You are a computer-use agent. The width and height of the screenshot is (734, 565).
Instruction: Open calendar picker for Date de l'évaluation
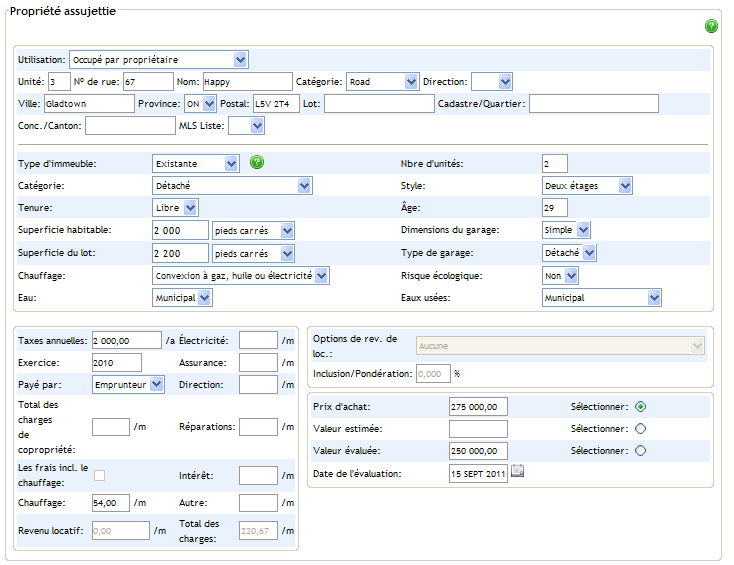pyautogui.click(x=517, y=470)
